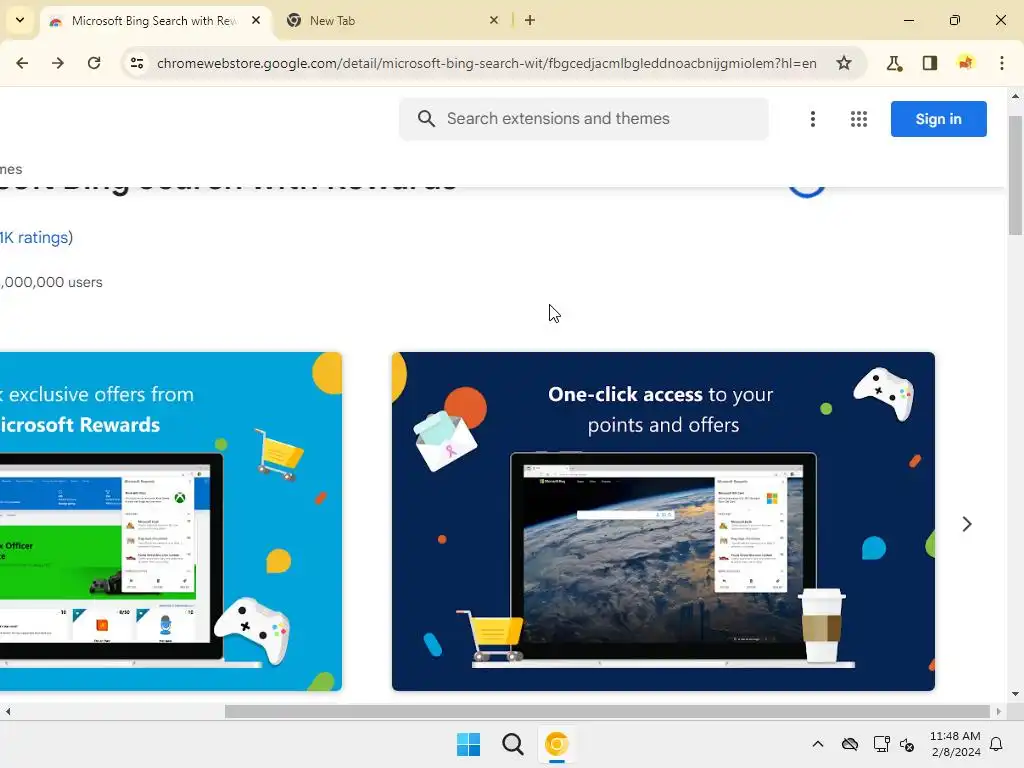This screenshot has width=1024, height=768.
Task: Click the vertical scrollbar thumb
Action: [1015, 175]
